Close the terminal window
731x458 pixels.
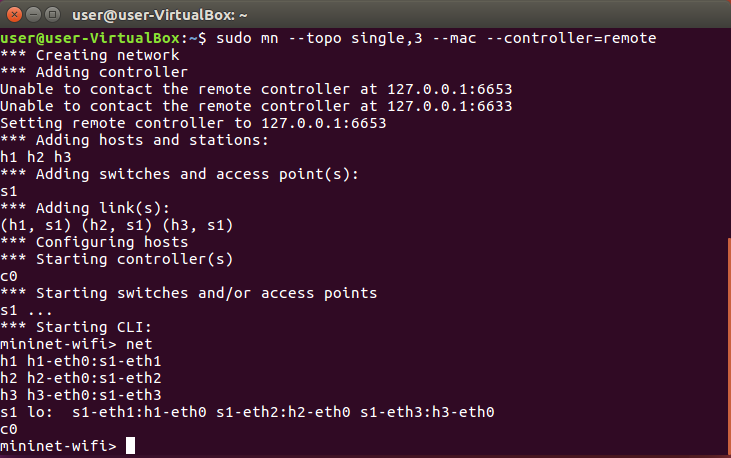tap(14, 15)
